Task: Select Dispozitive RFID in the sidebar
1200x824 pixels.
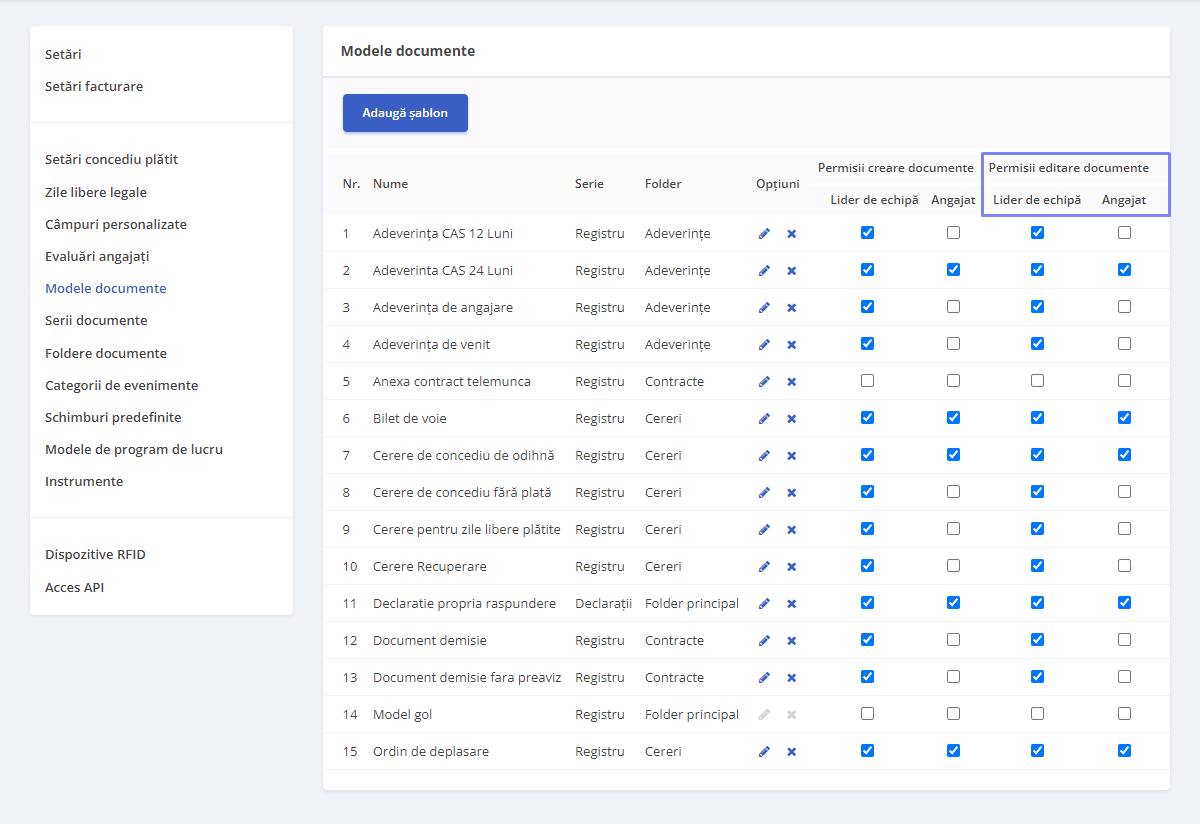Action: tap(95, 554)
